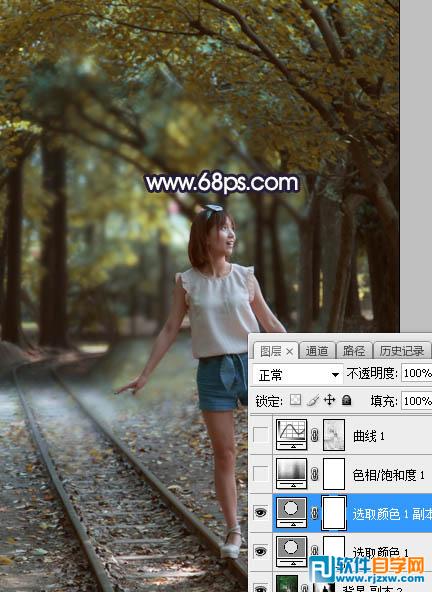Click the lock position move icon
This screenshot has height=592, width=432.
click(x=330, y=400)
